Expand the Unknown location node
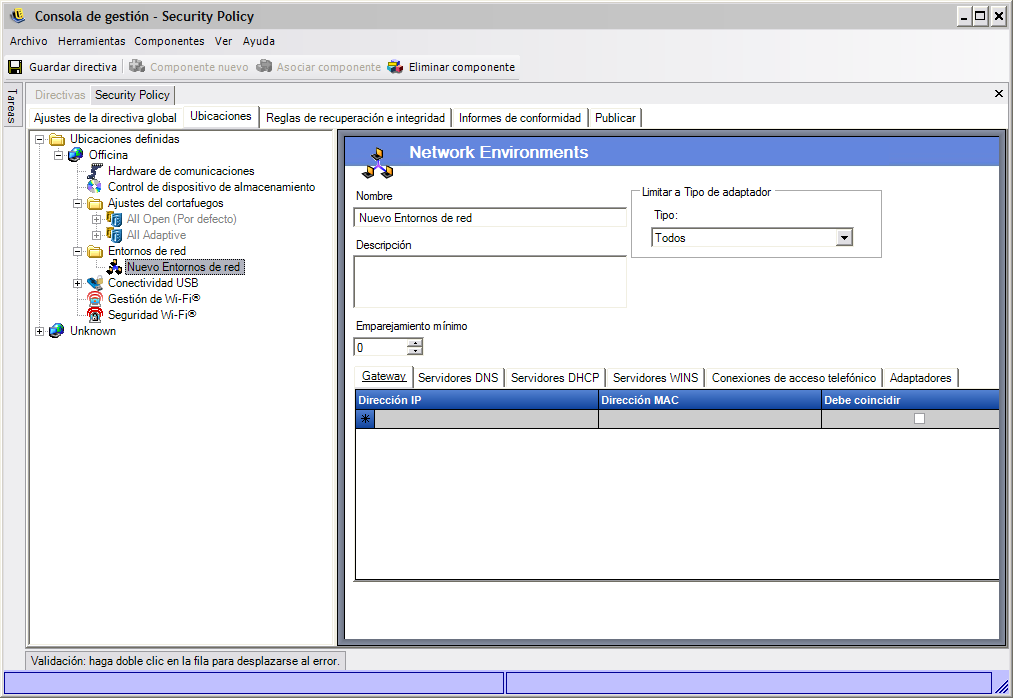Image resolution: width=1013 pixels, height=698 pixels. pos(40,331)
